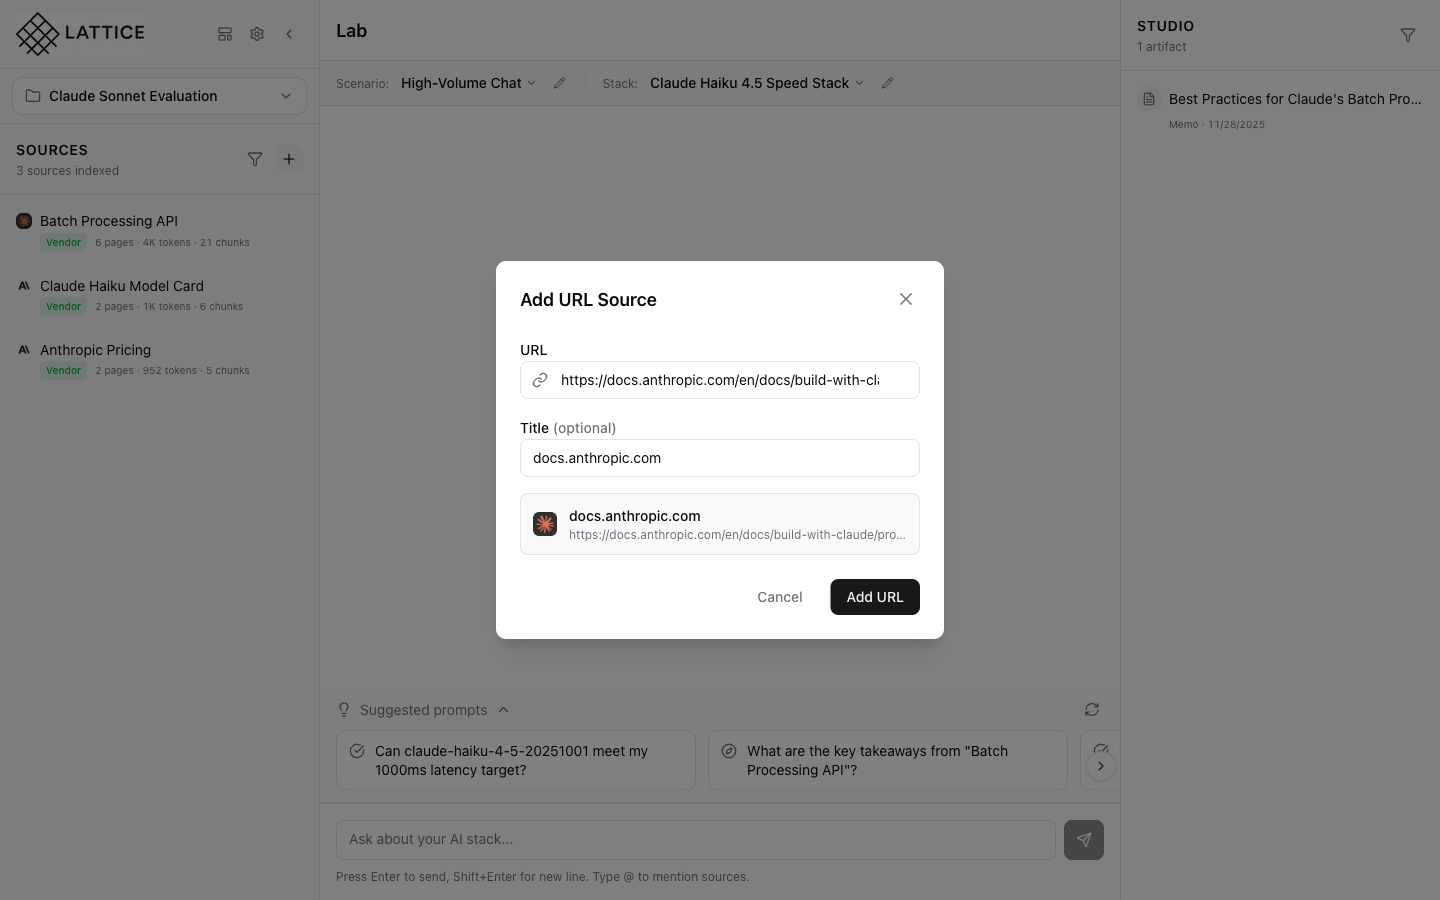Screen dimensions: 1440x900
Task: Click into the Title optional field
Action: (x=720, y=458)
